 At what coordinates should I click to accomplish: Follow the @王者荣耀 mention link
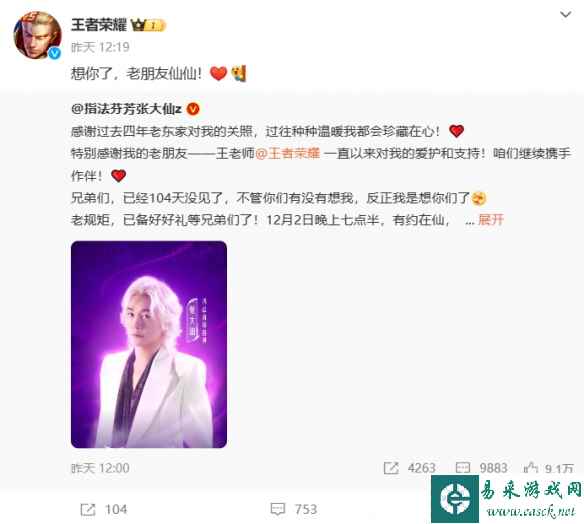pyautogui.click(x=288, y=153)
